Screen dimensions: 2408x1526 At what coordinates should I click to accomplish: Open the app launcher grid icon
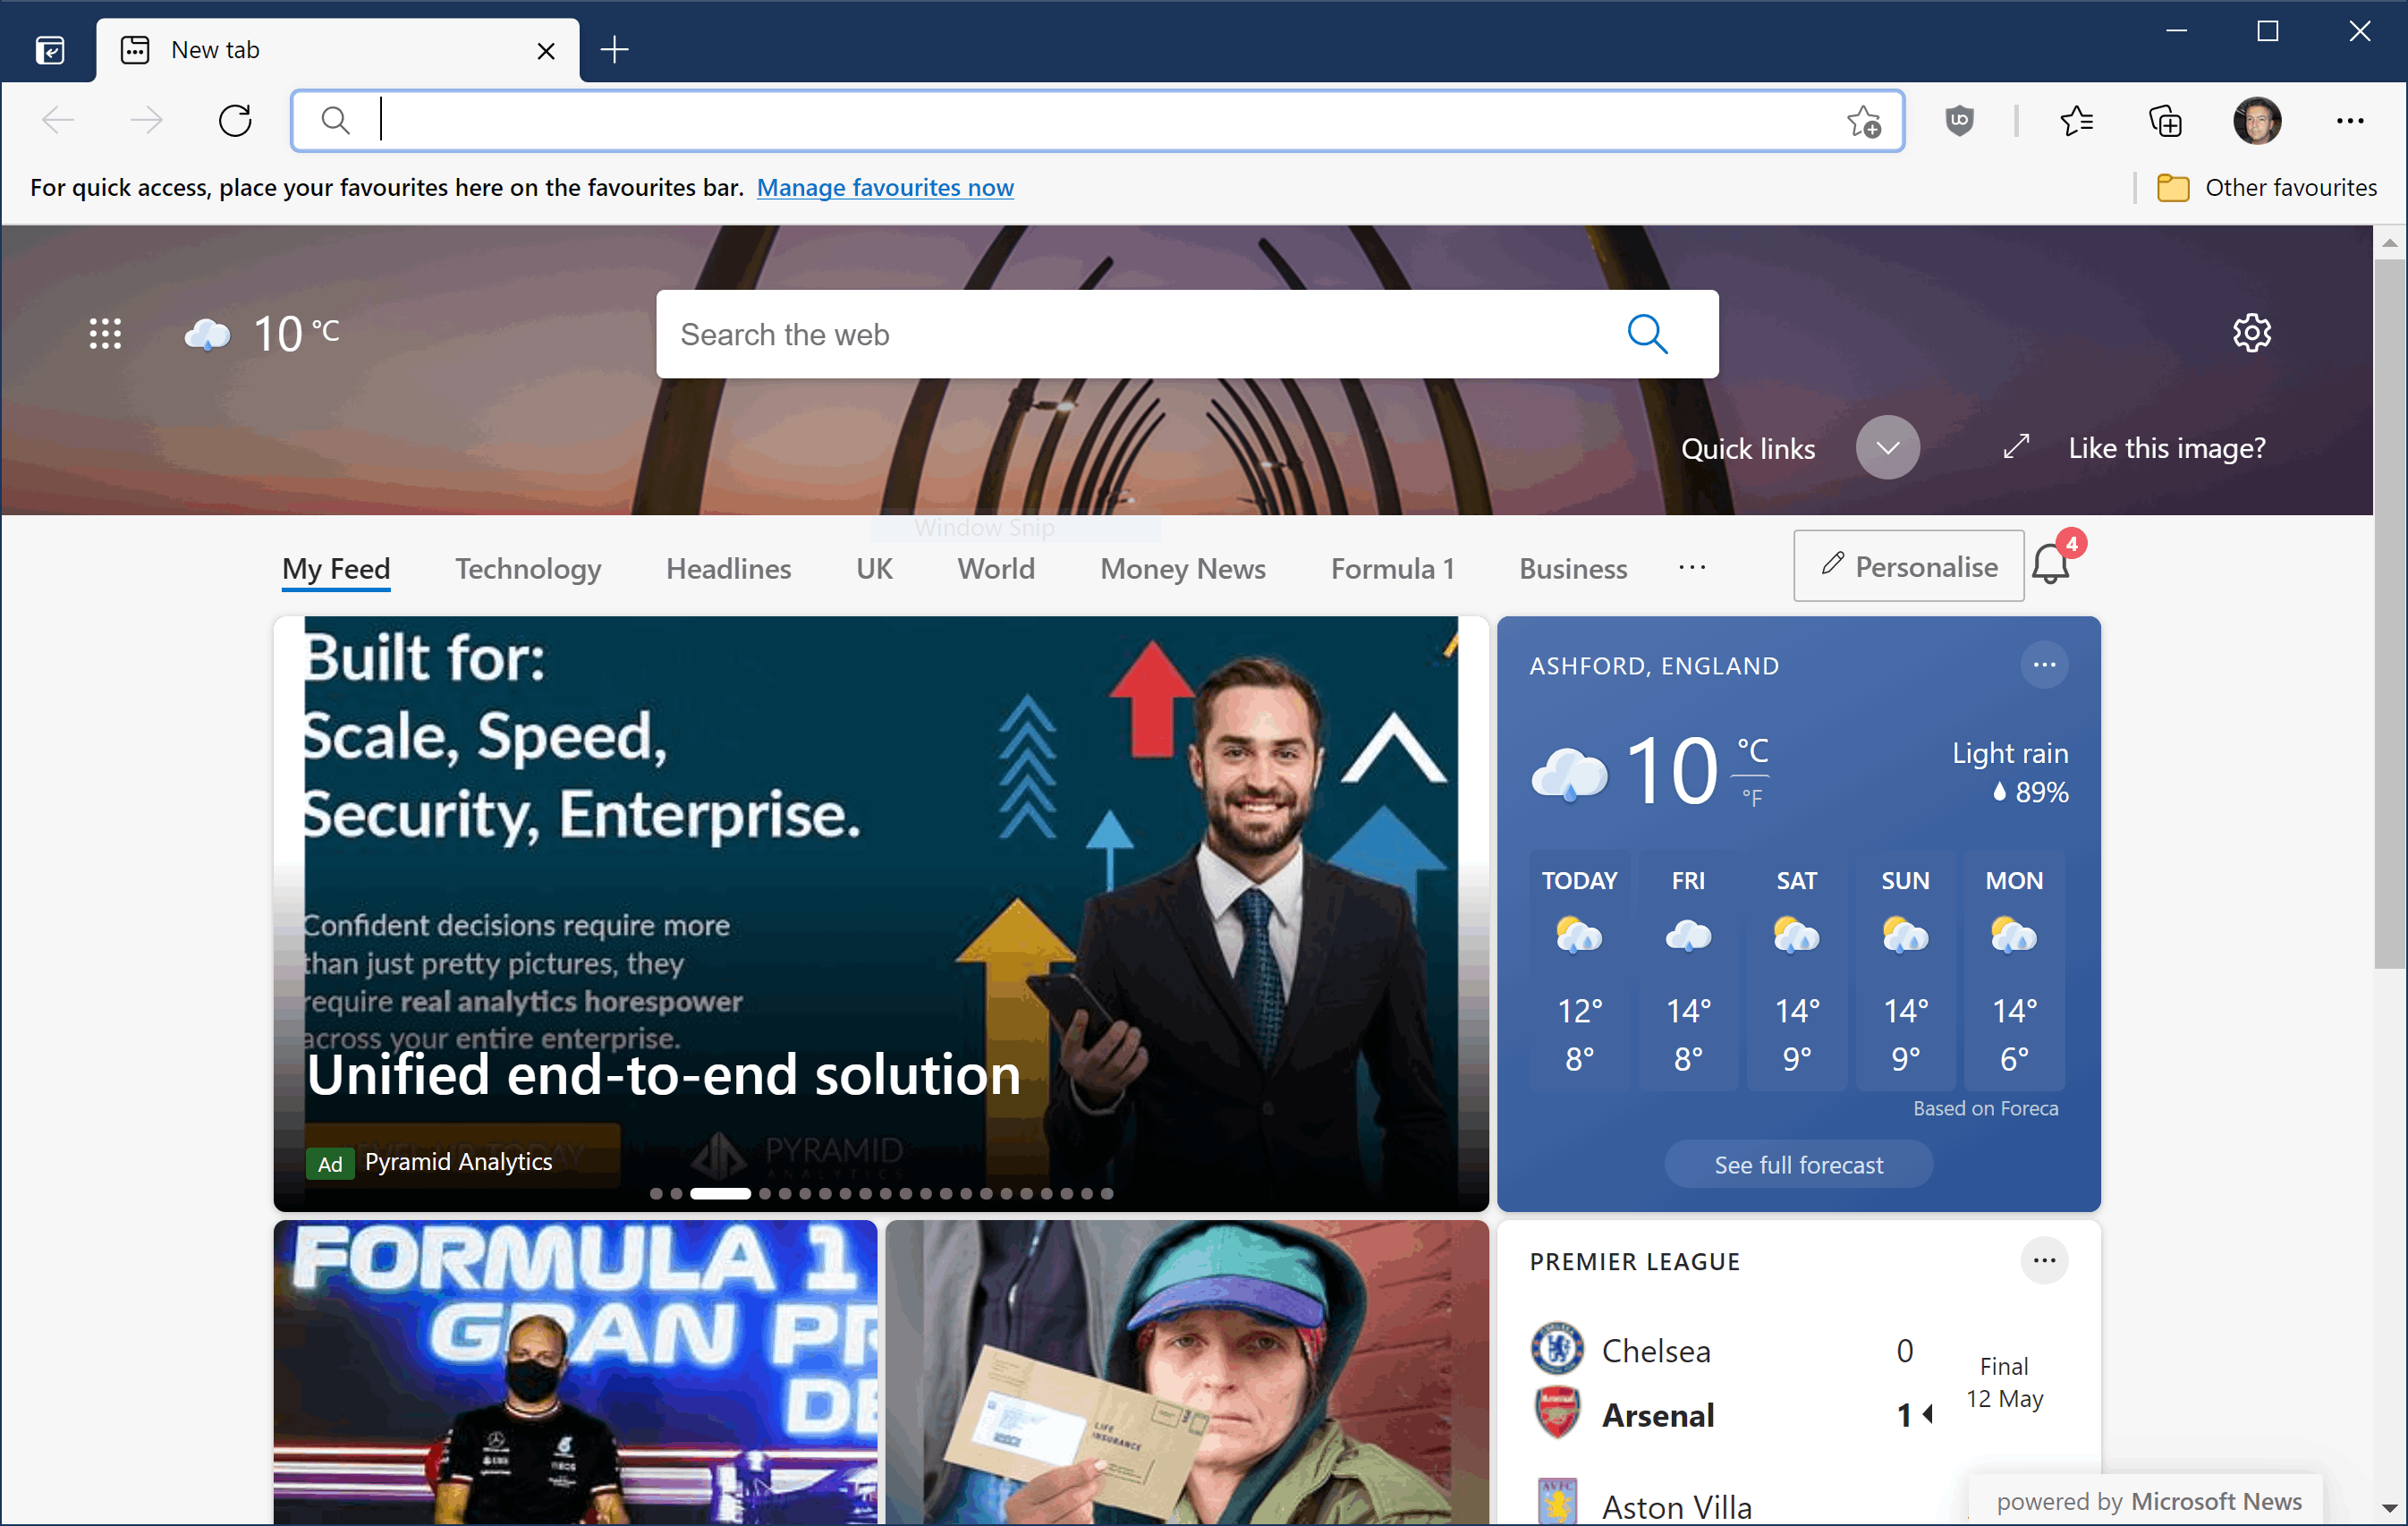tap(105, 334)
